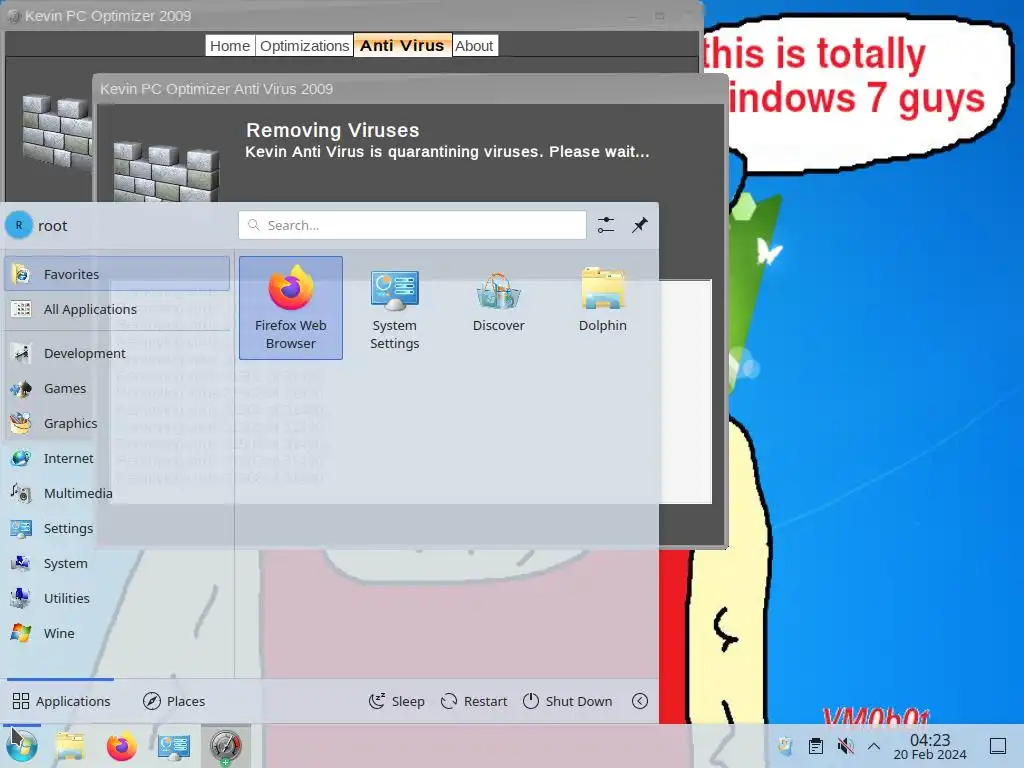The height and width of the screenshot is (768, 1024).
Task: Click in the Search field
Action: (x=412, y=225)
